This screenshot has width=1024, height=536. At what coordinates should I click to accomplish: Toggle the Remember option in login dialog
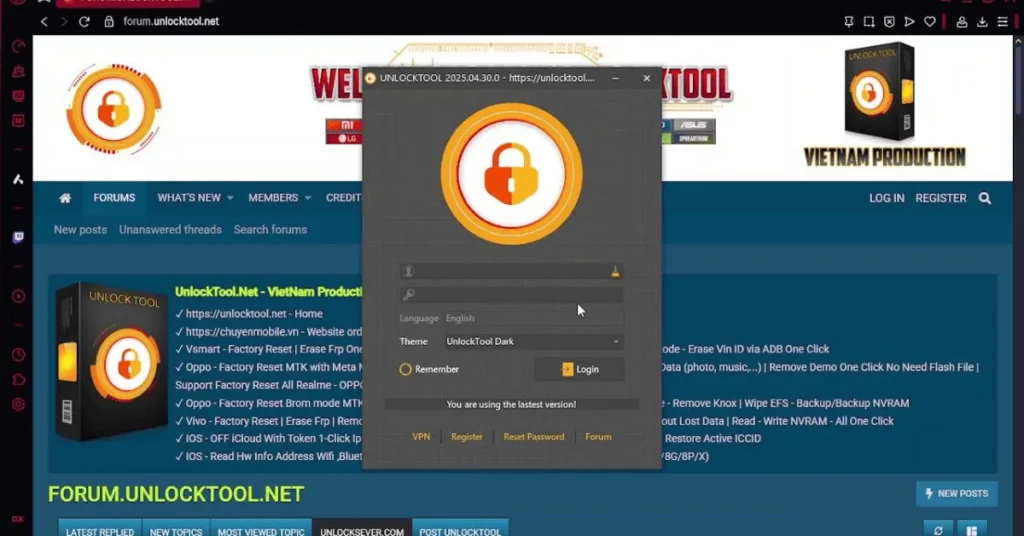click(x=429, y=369)
